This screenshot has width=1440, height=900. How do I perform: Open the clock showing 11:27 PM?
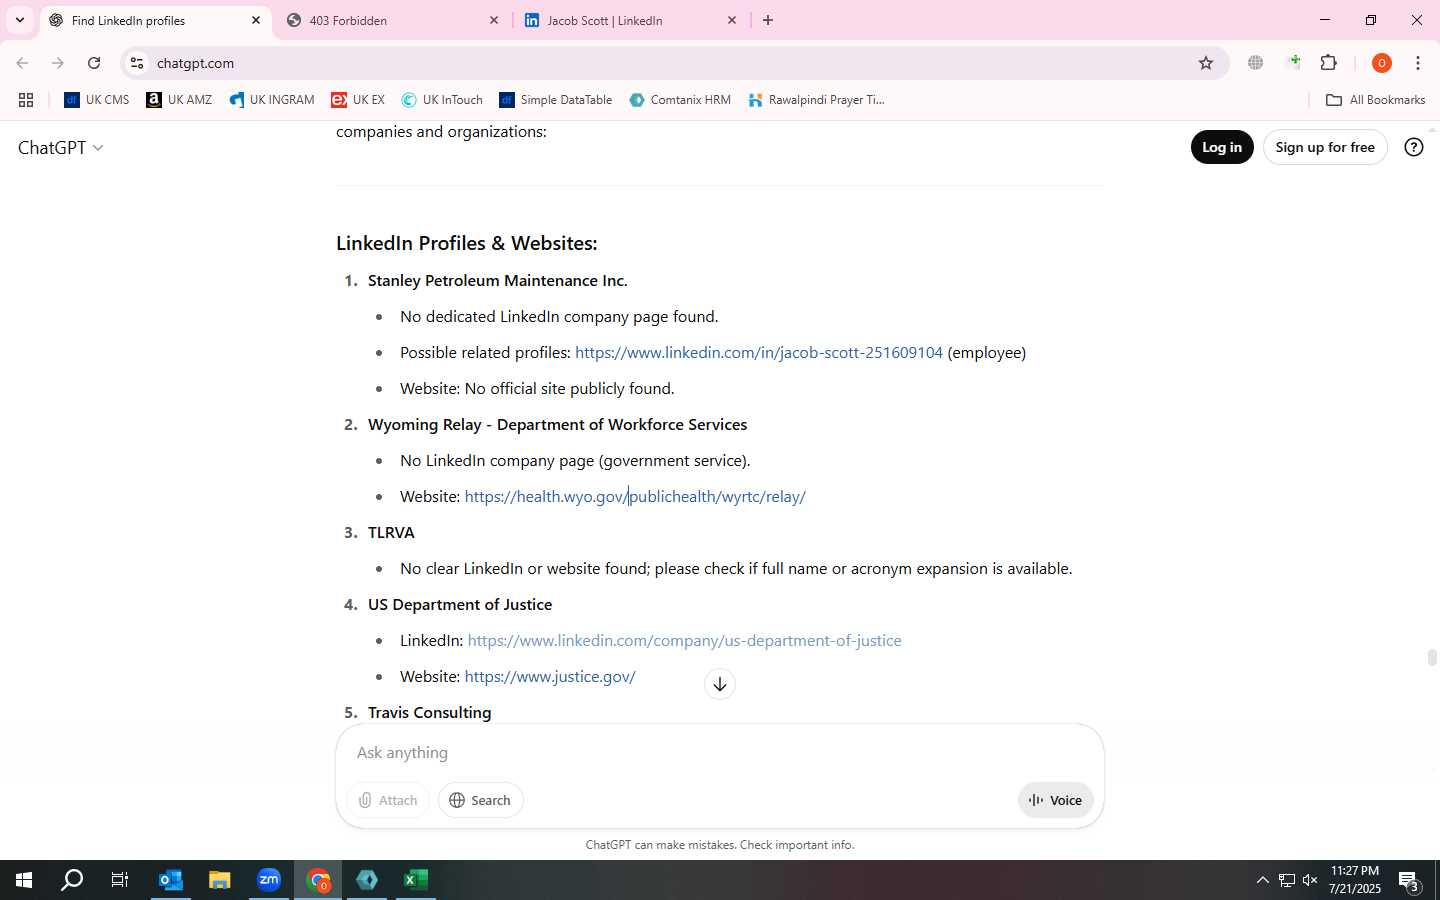[1355, 880]
